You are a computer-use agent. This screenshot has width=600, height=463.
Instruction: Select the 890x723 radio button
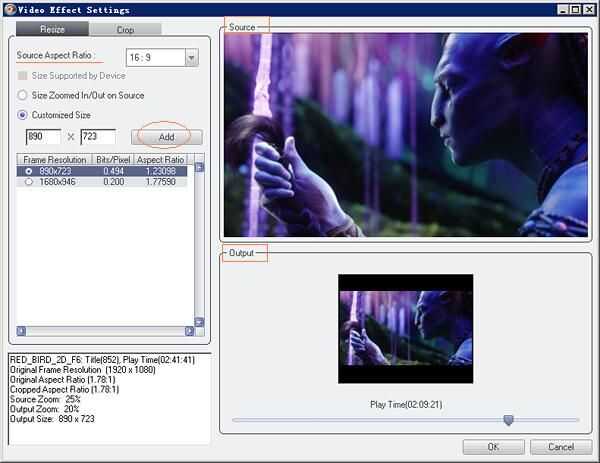pos(29,171)
